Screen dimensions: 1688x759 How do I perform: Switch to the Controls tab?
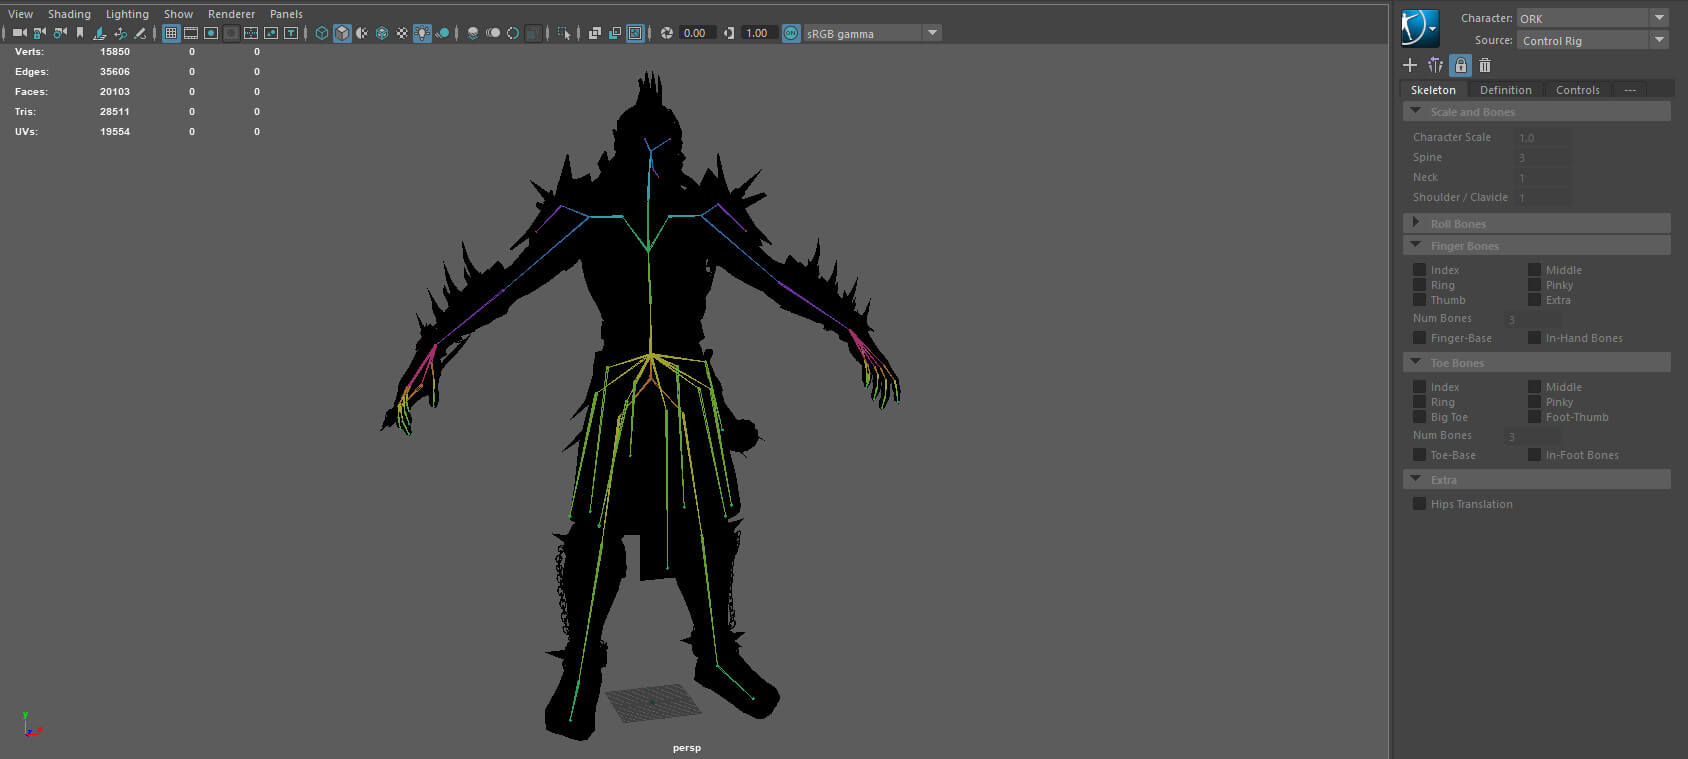[1577, 90]
